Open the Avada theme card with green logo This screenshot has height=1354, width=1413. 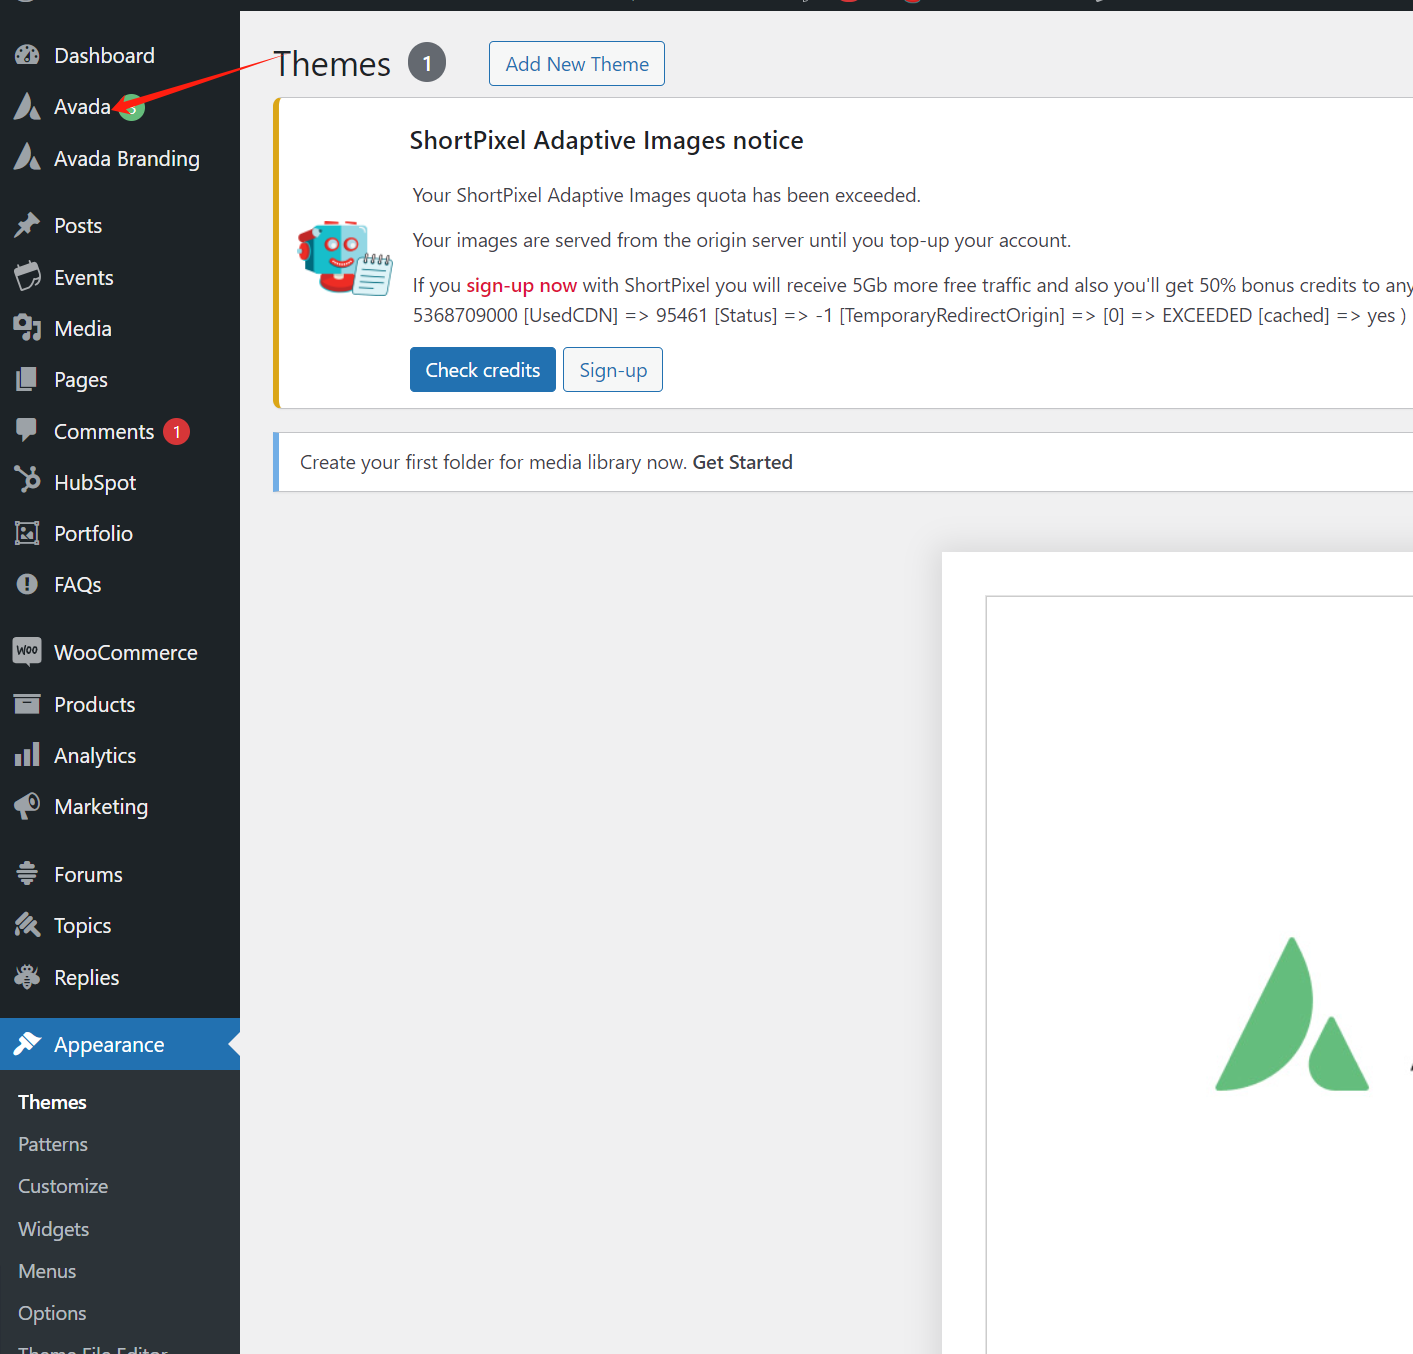point(1177,952)
